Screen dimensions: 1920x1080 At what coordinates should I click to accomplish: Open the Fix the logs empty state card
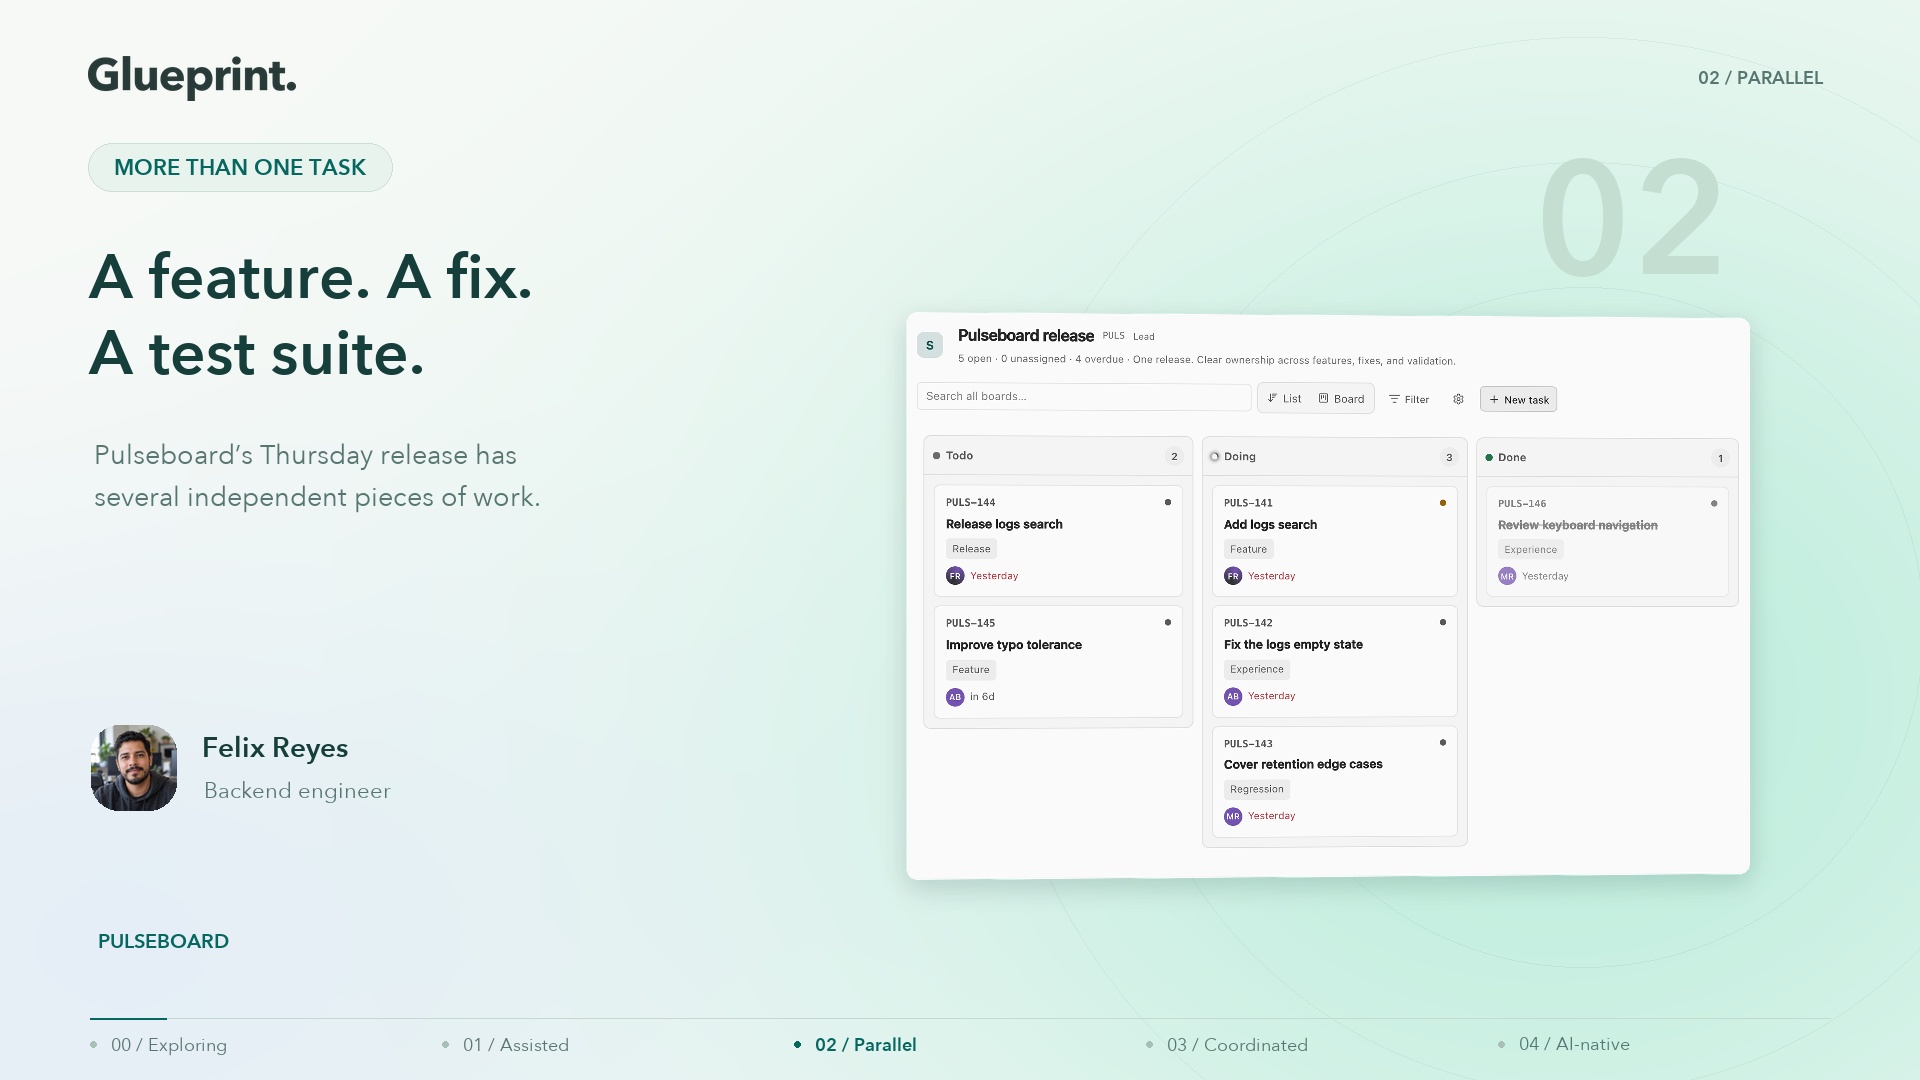pos(1334,661)
